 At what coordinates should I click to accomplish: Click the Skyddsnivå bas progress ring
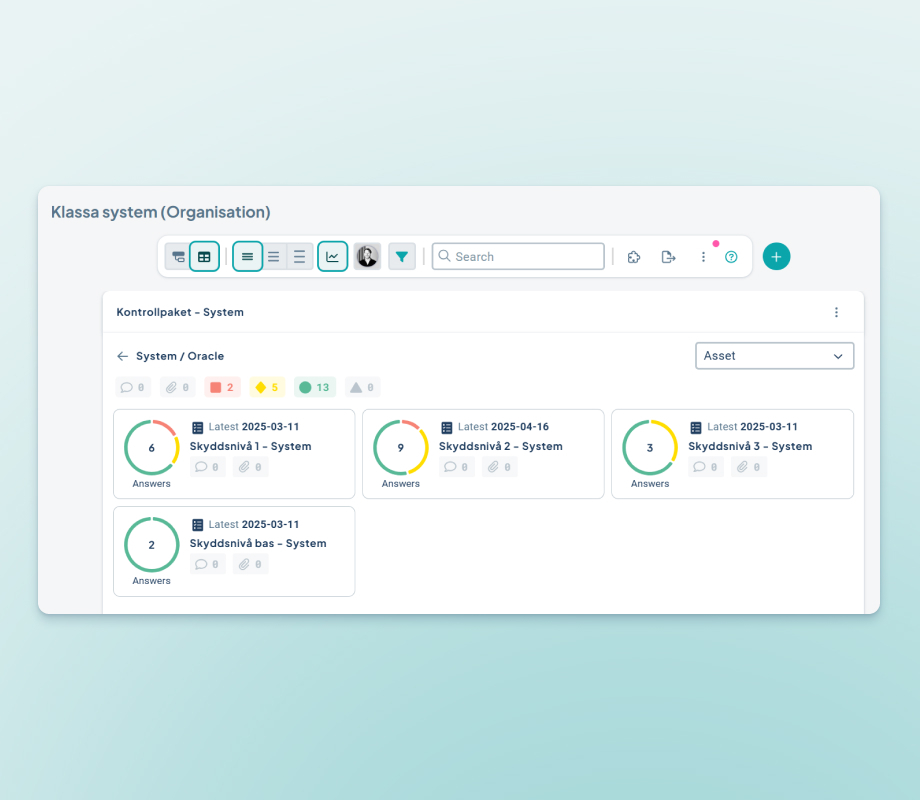152,545
